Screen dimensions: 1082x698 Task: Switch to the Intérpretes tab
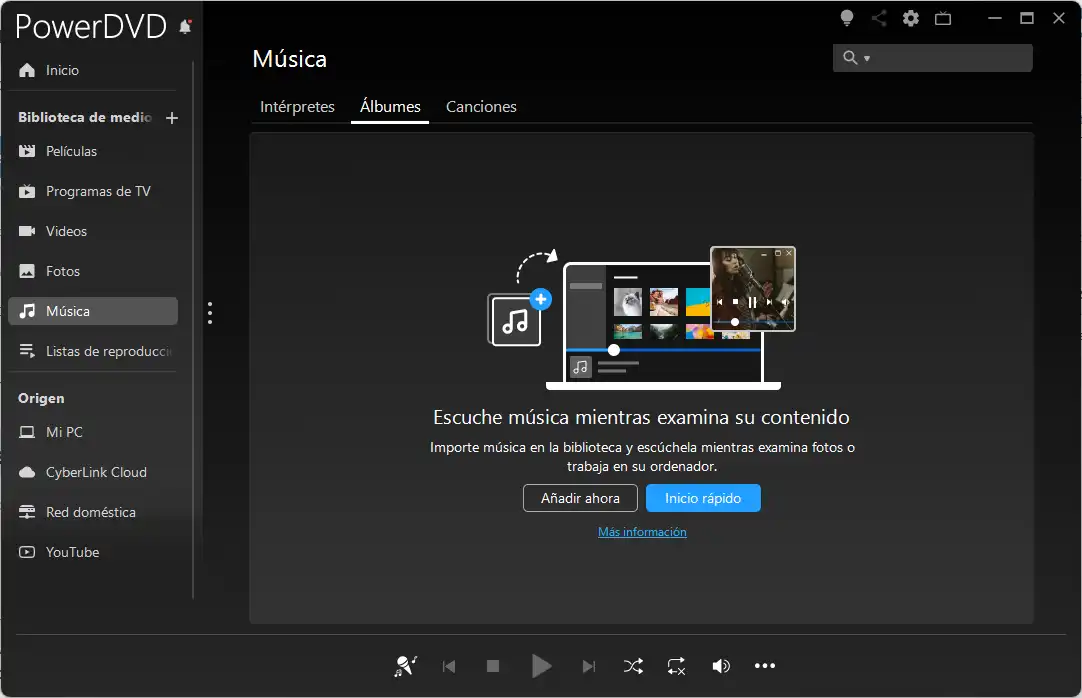click(297, 107)
